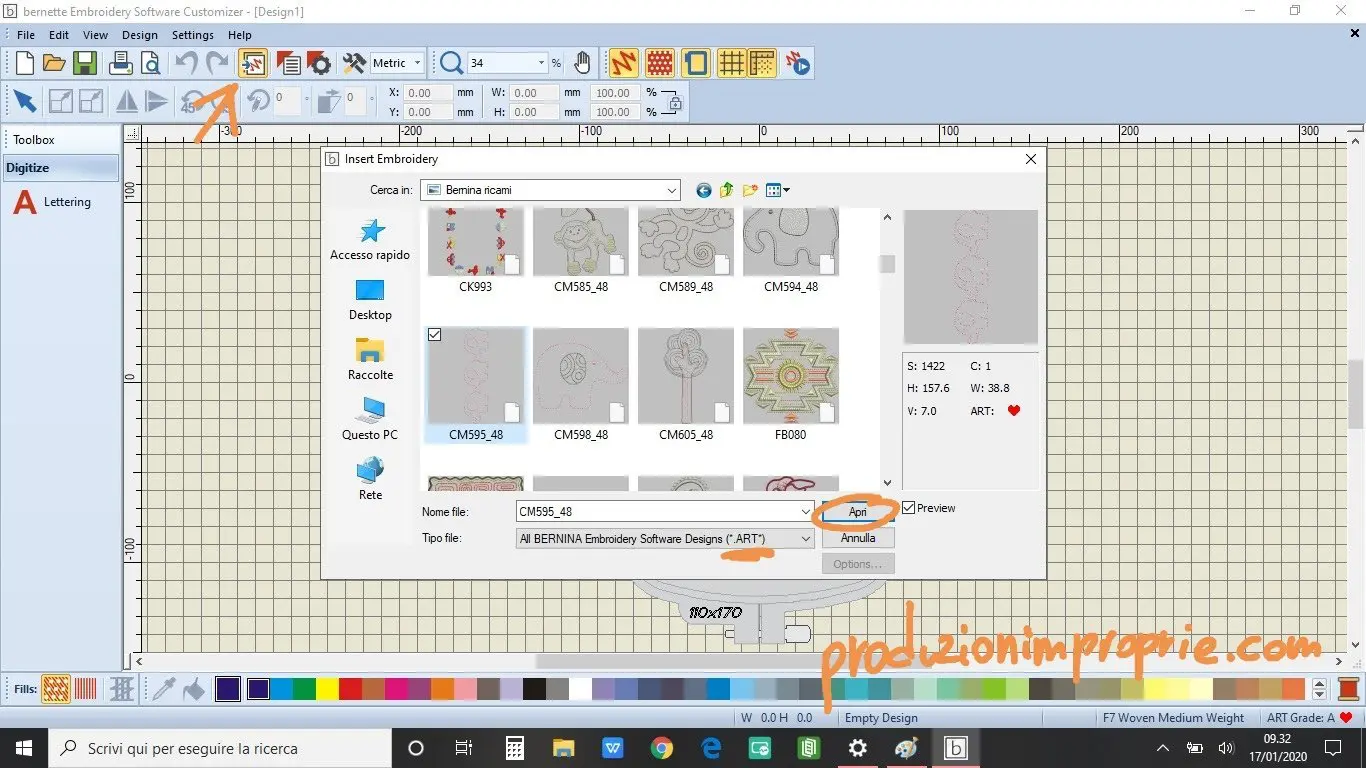Click the Mirror Horizontal icon

127,101
